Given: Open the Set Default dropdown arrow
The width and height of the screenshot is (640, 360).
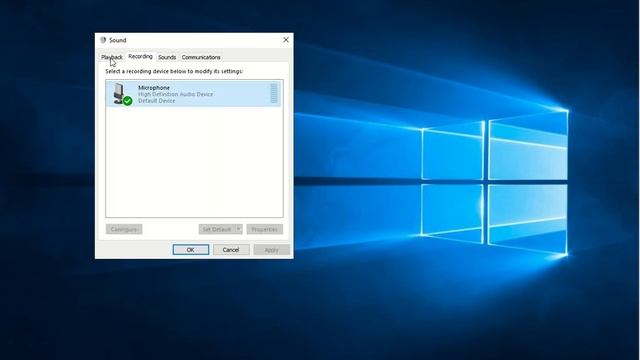Looking at the screenshot, I should click(239, 229).
